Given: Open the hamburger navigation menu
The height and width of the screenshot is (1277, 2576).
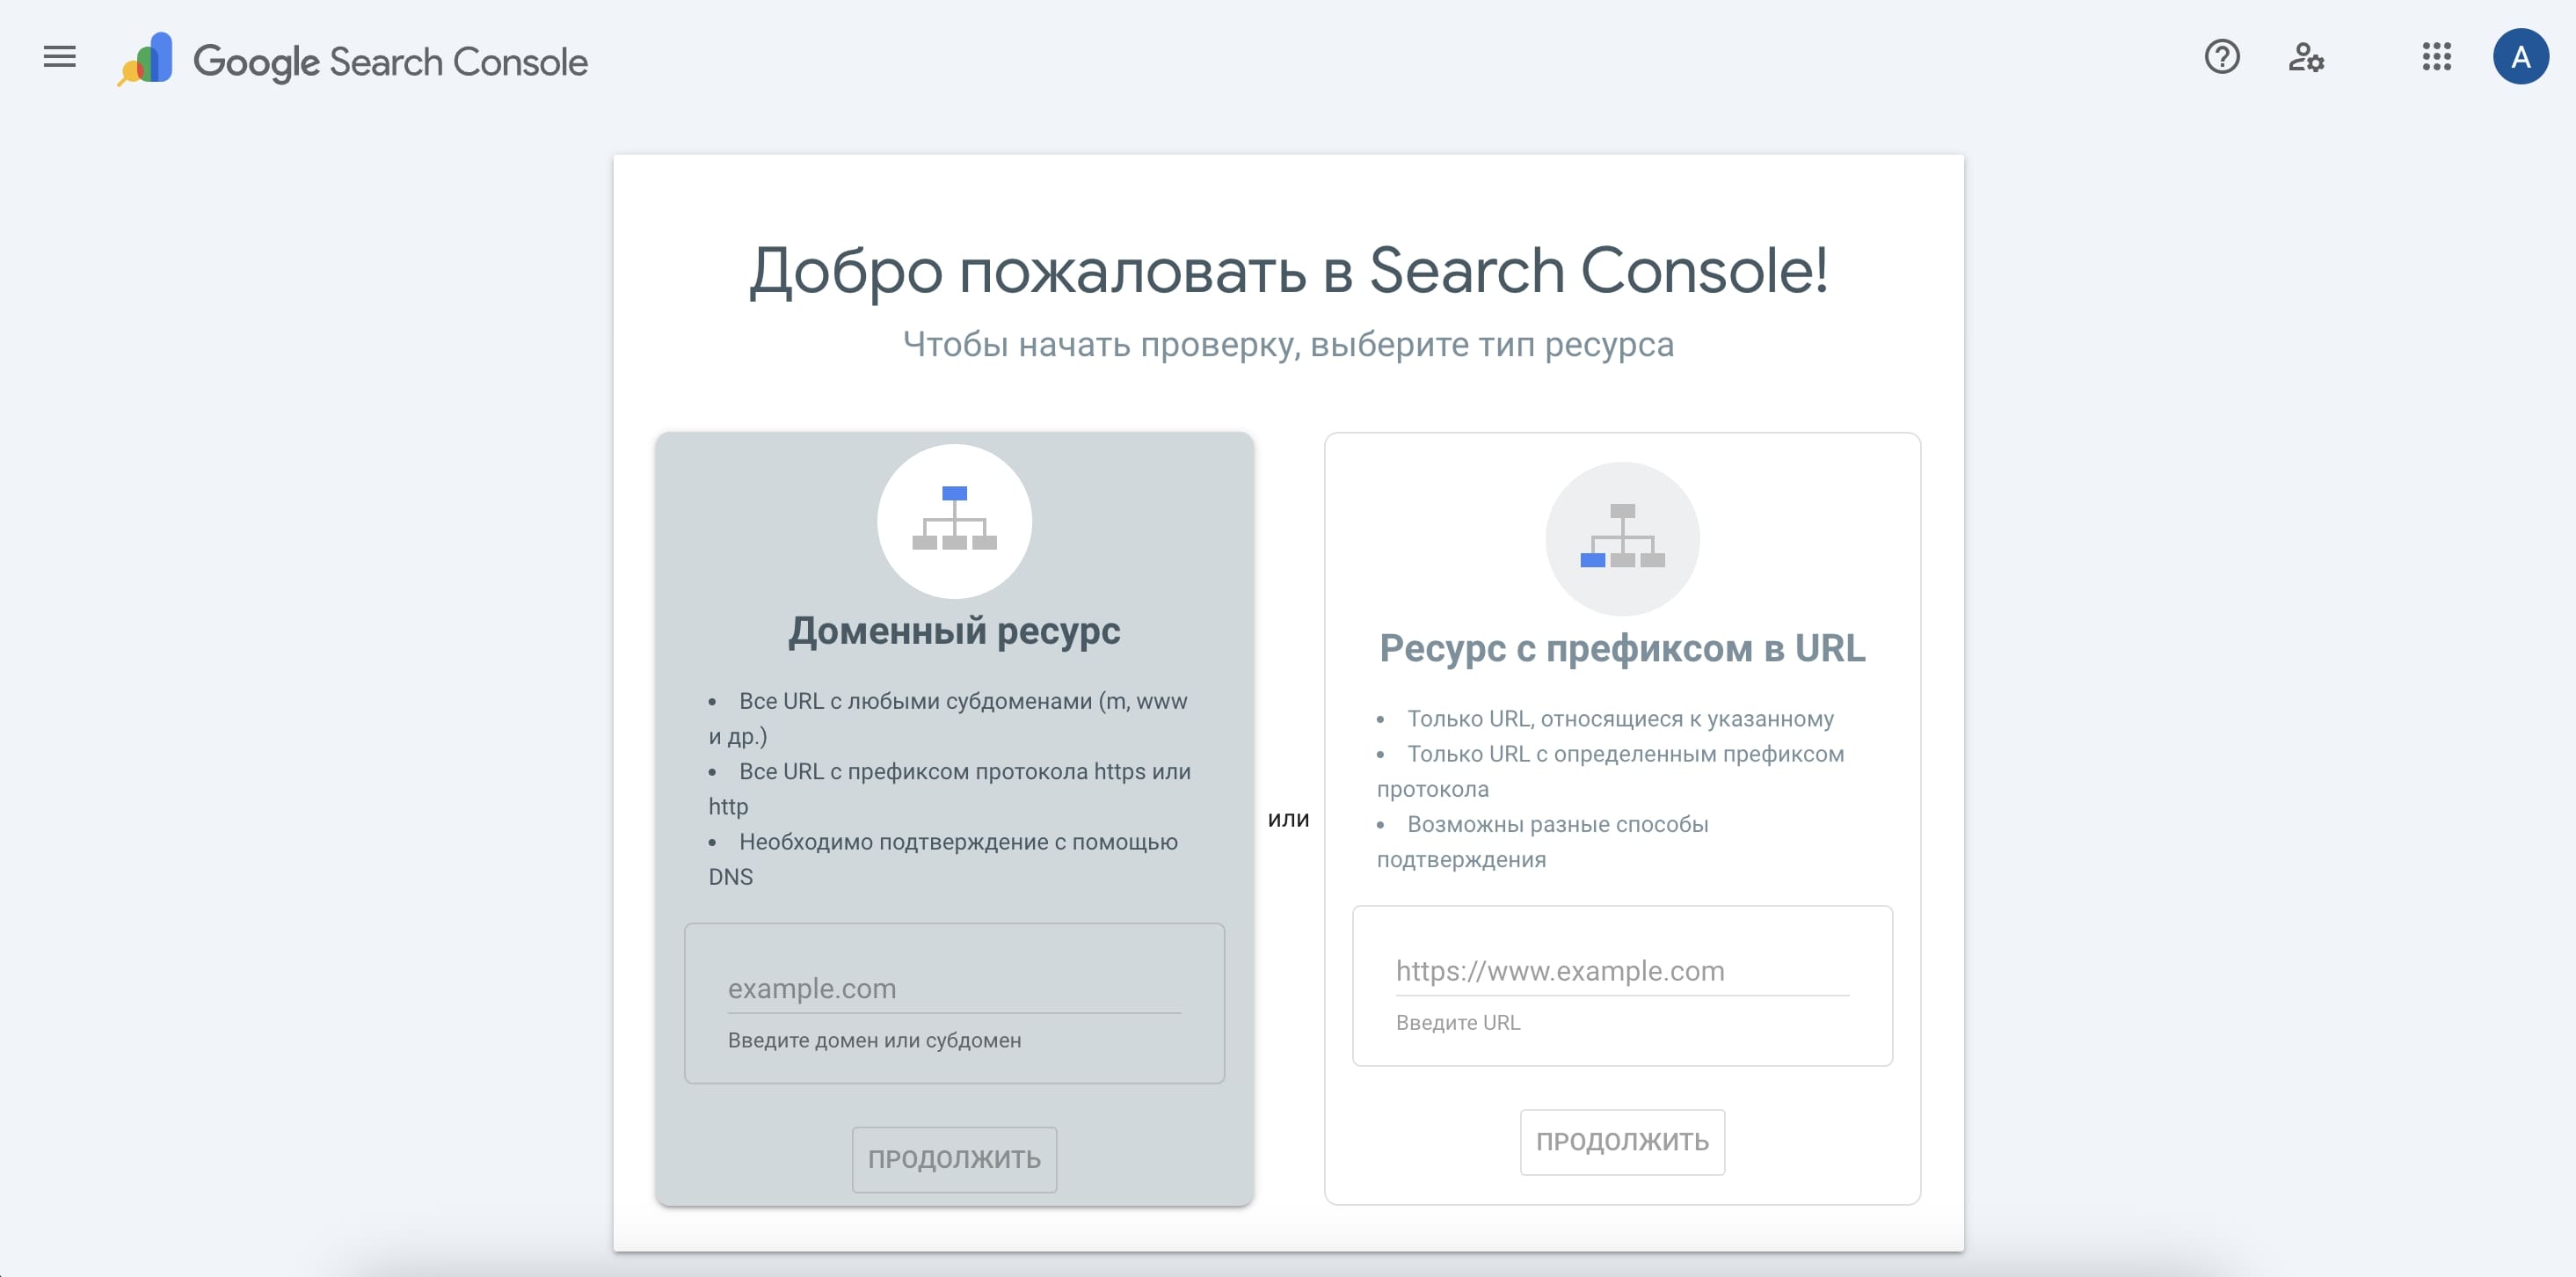Looking at the screenshot, I should click(x=60, y=57).
